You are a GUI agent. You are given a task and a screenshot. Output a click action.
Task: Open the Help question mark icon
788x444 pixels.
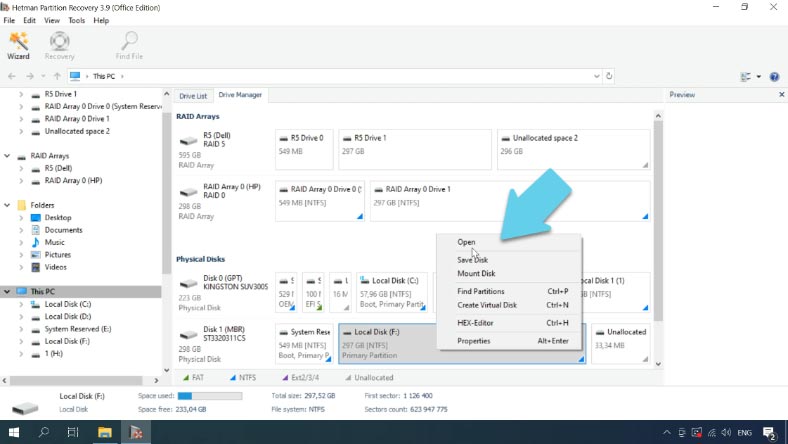point(774,76)
